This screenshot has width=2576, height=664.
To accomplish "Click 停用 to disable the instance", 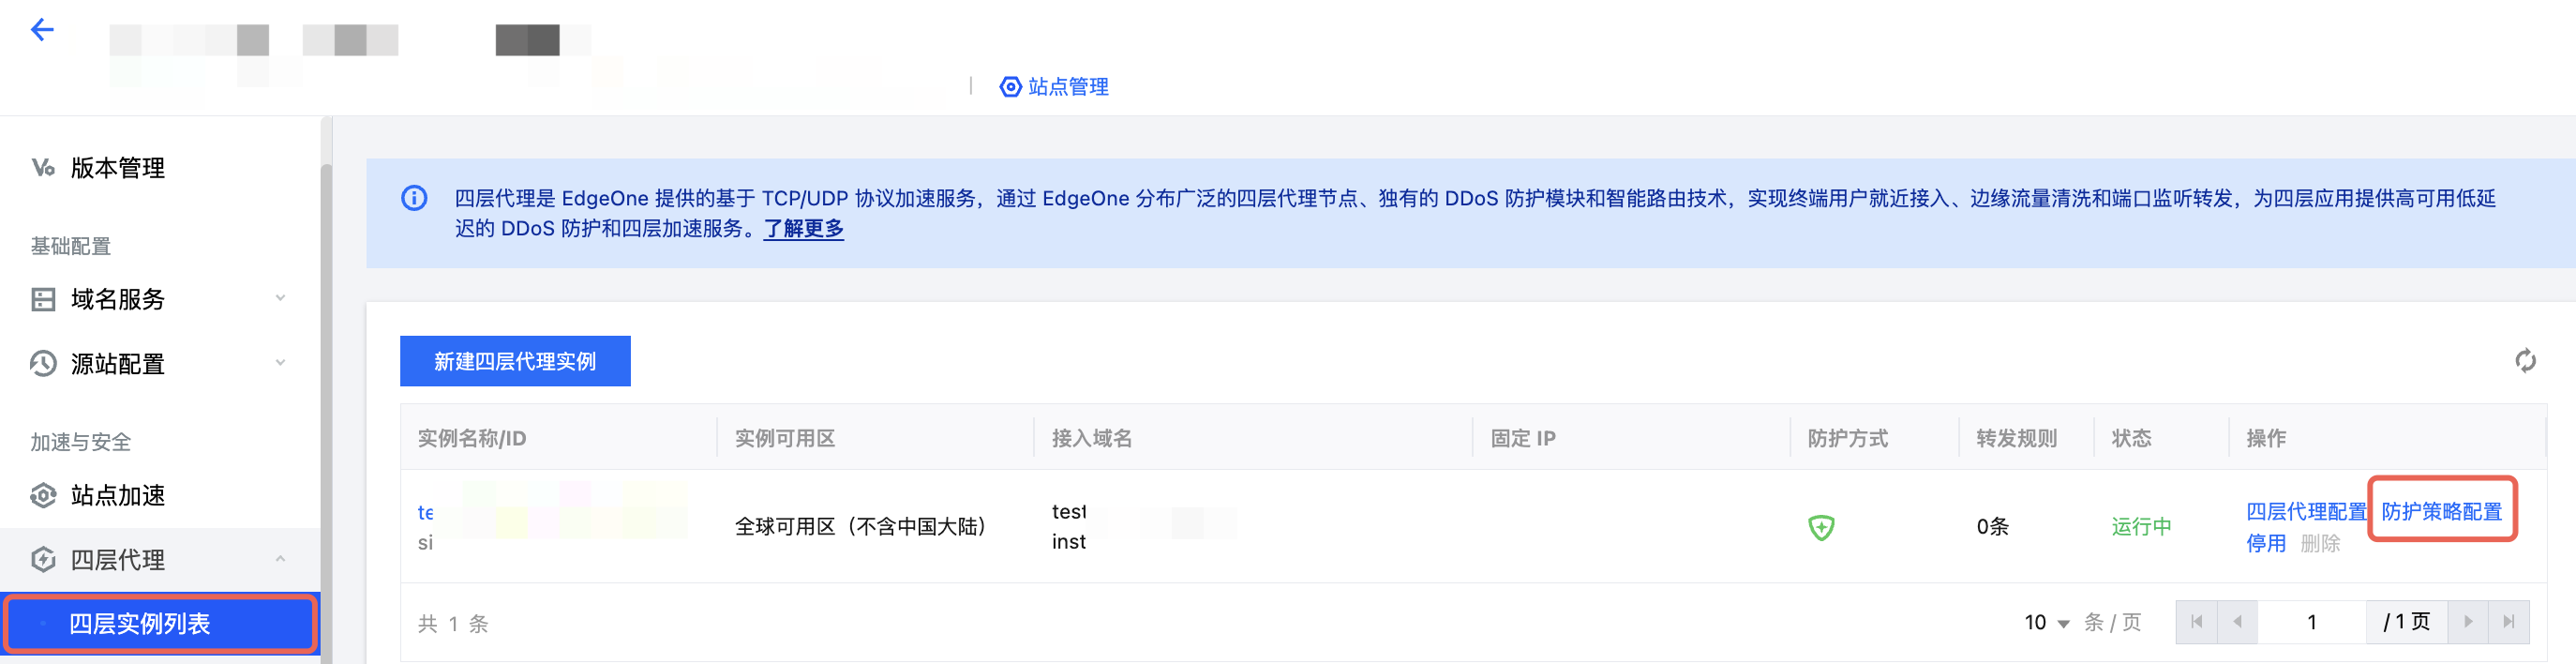I will pos(2265,543).
